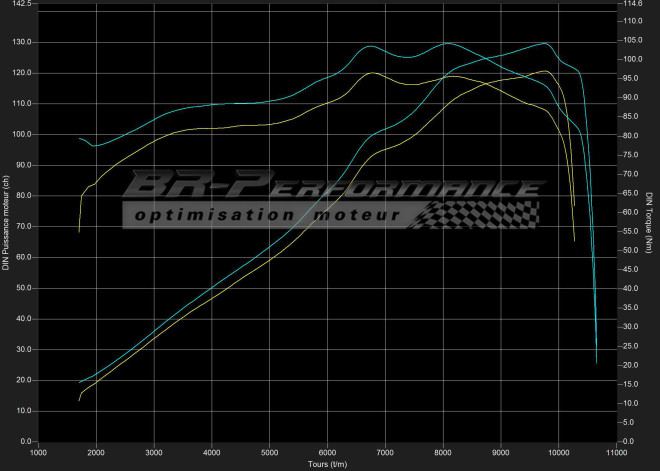Click the 8000 tick label on x-axis
The height and width of the screenshot is (471, 660).
pyautogui.click(x=443, y=453)
